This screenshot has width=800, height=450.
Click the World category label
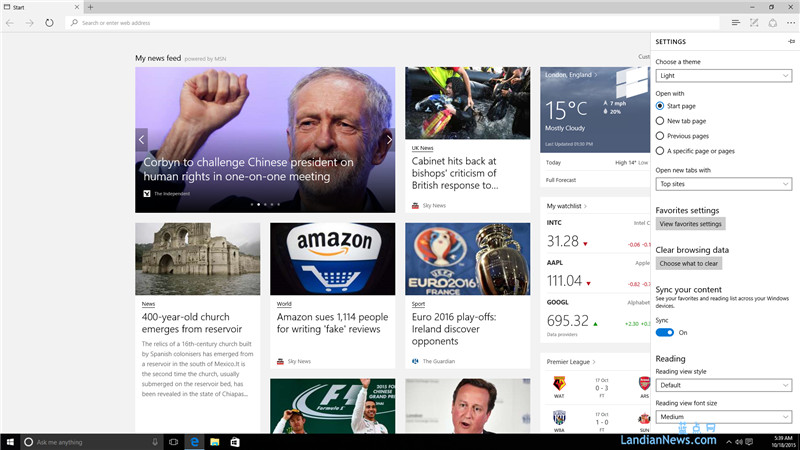[x=284, y=304]
